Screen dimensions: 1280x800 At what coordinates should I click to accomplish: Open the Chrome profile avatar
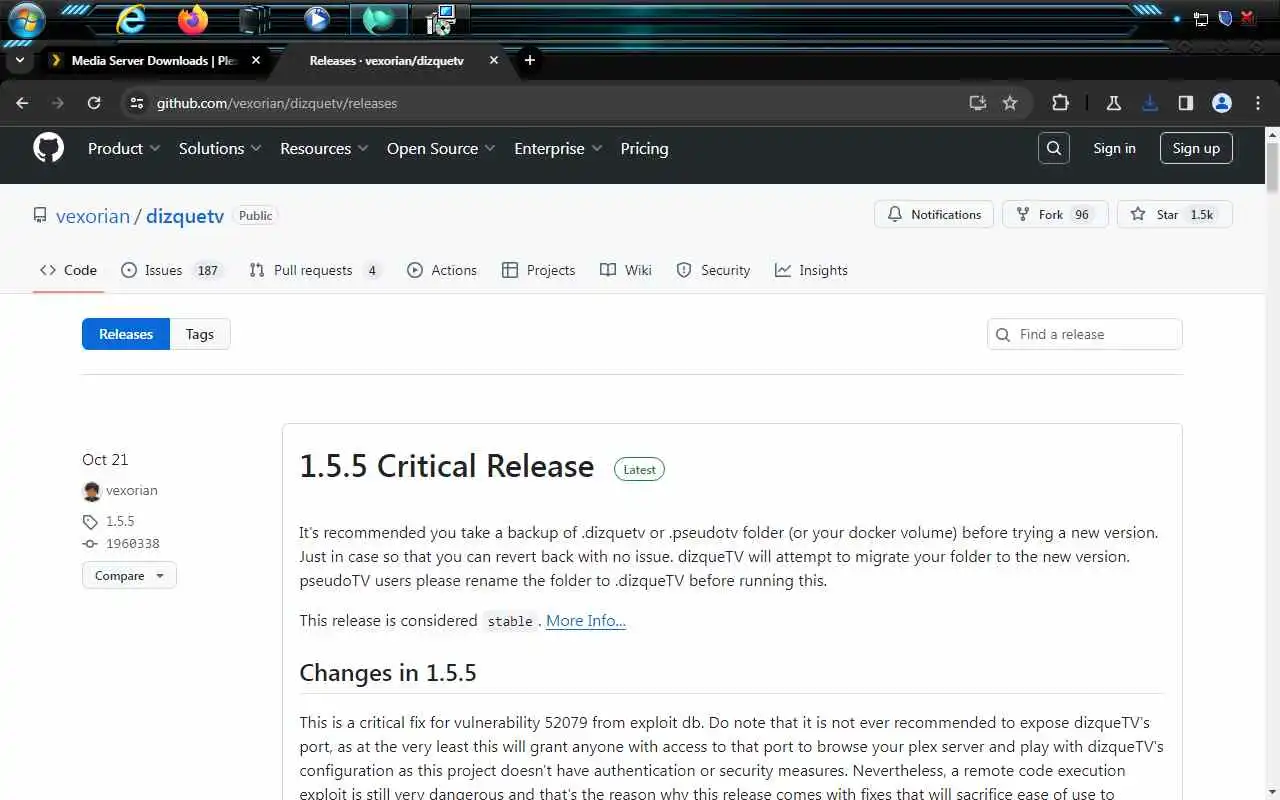[1221, 103]
